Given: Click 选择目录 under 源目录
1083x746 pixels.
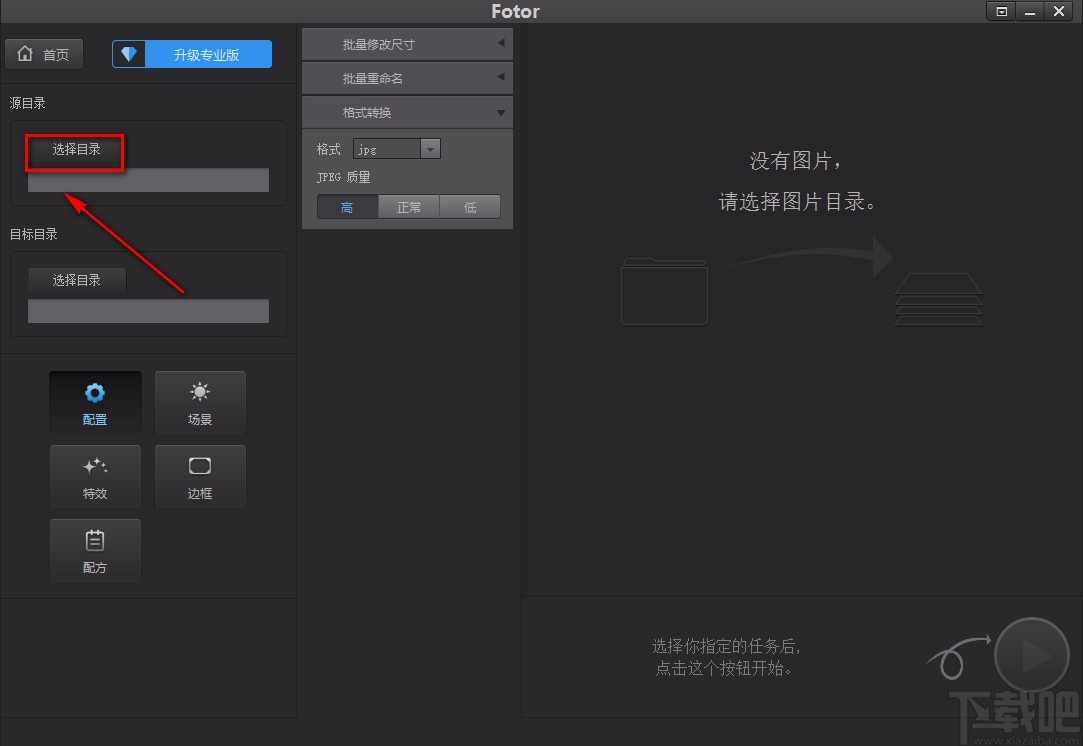Looking at the screenshot, I should coord(74,149).
